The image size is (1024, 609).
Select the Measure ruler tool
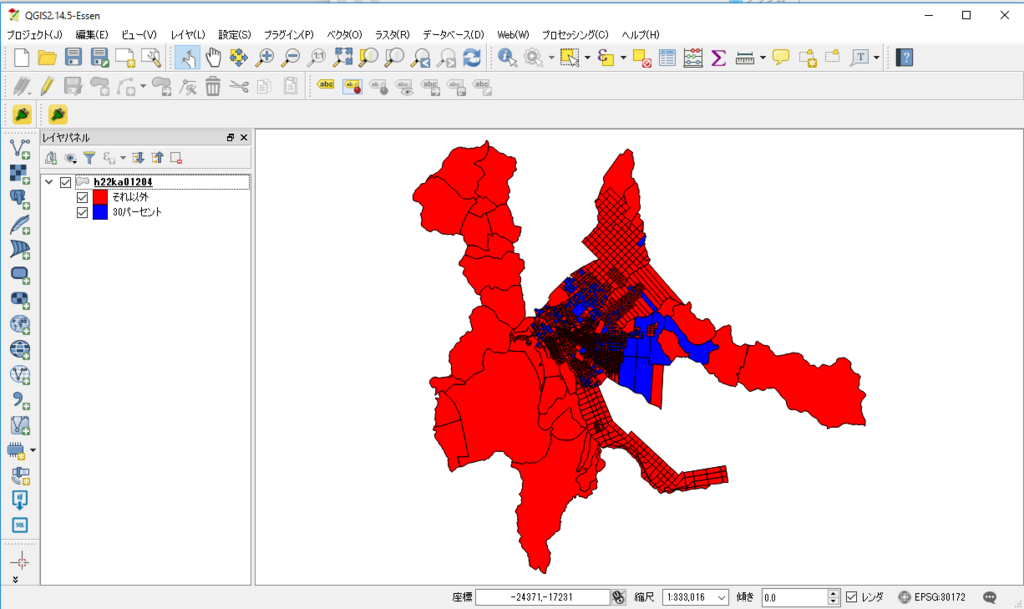coord(744,57)
